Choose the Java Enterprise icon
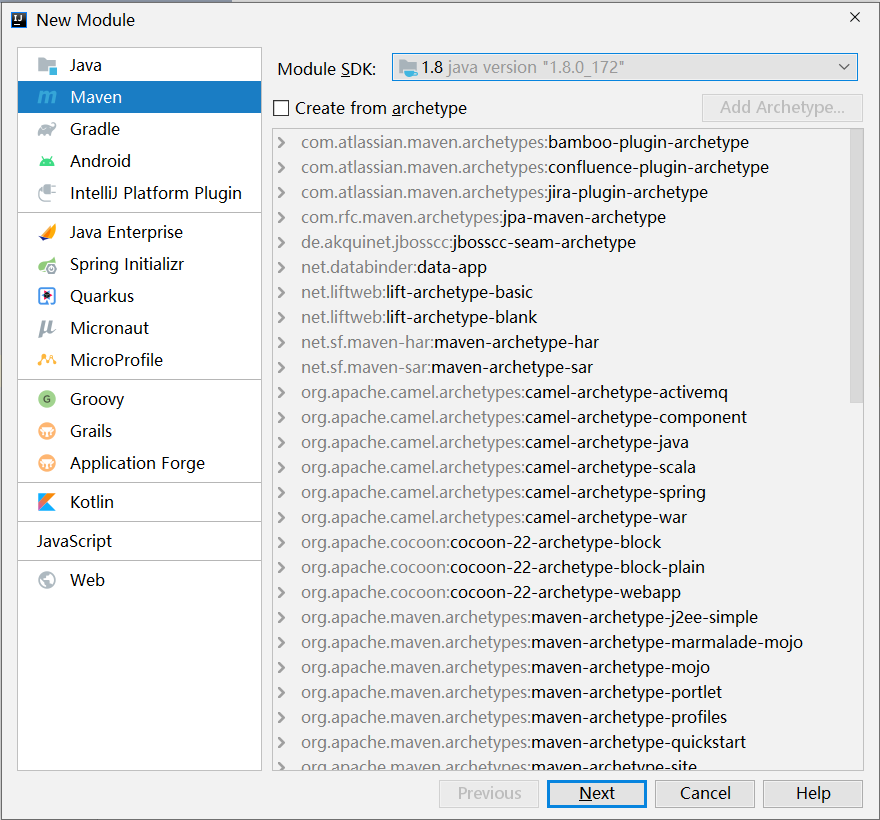880x820 pixels. click(47, 232)
